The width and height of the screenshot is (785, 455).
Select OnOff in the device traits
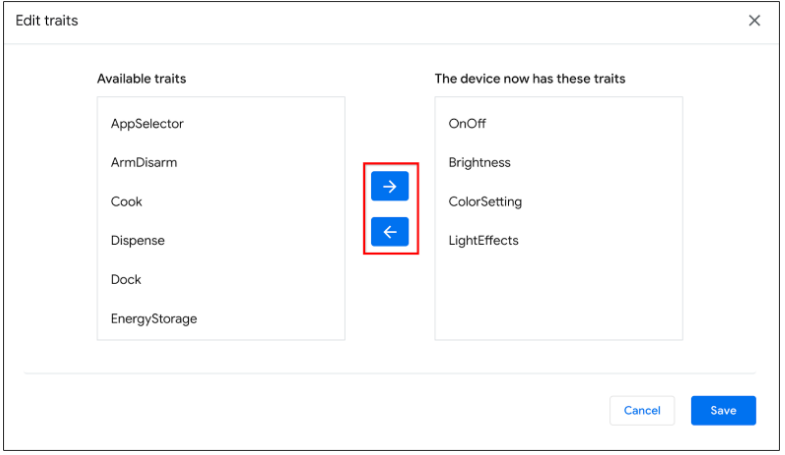coord(467,123)
